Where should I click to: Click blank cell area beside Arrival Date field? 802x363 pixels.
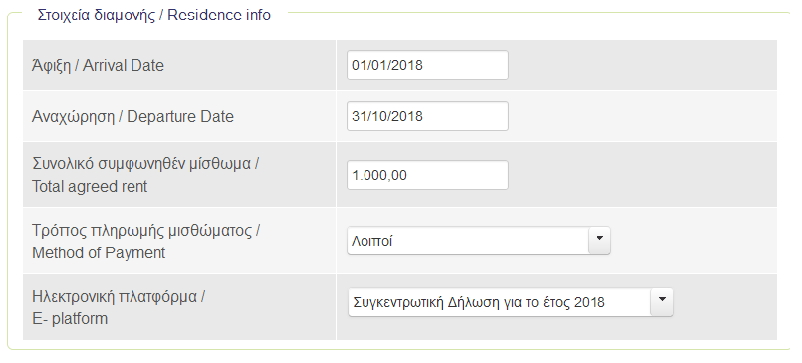[x=642, y=65]
